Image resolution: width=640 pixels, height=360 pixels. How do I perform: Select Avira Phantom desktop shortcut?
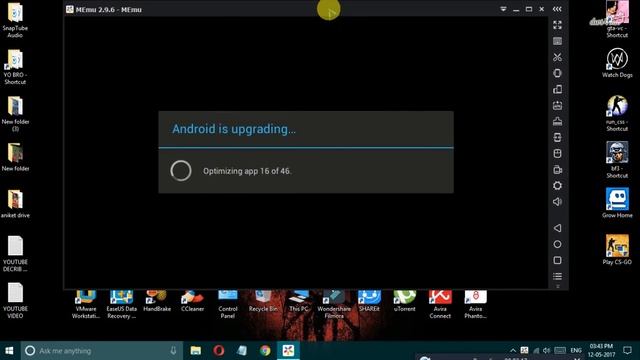click(476, 304)
